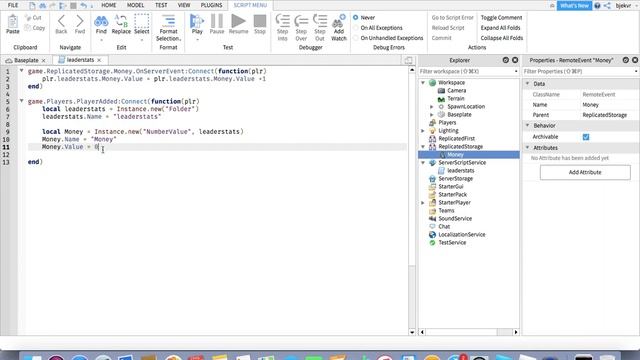Collapse the Behavior properties section

pos(527,125)
